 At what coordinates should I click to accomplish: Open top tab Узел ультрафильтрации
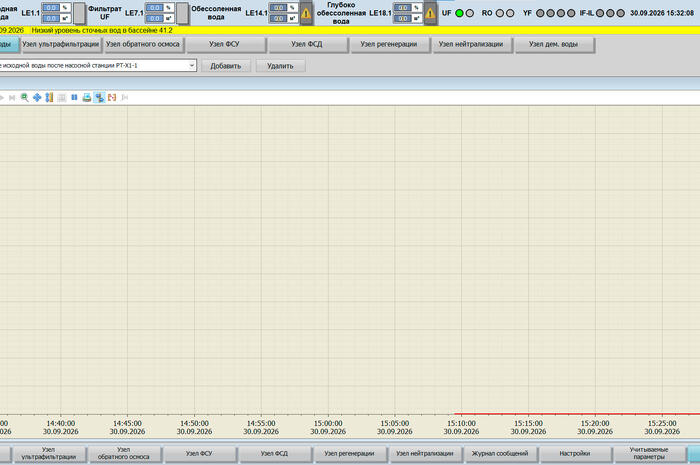(x=61, y=45)
